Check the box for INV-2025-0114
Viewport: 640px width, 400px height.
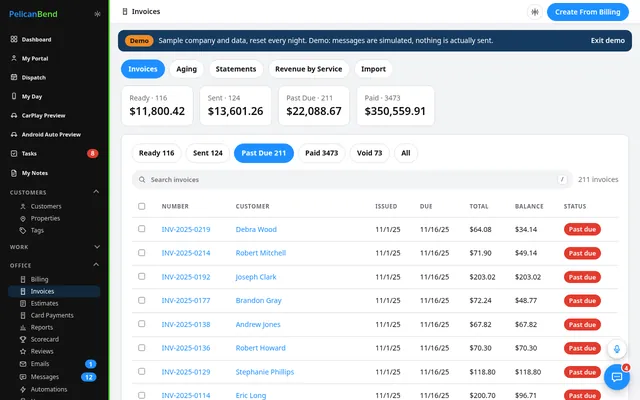pos(142,395)
